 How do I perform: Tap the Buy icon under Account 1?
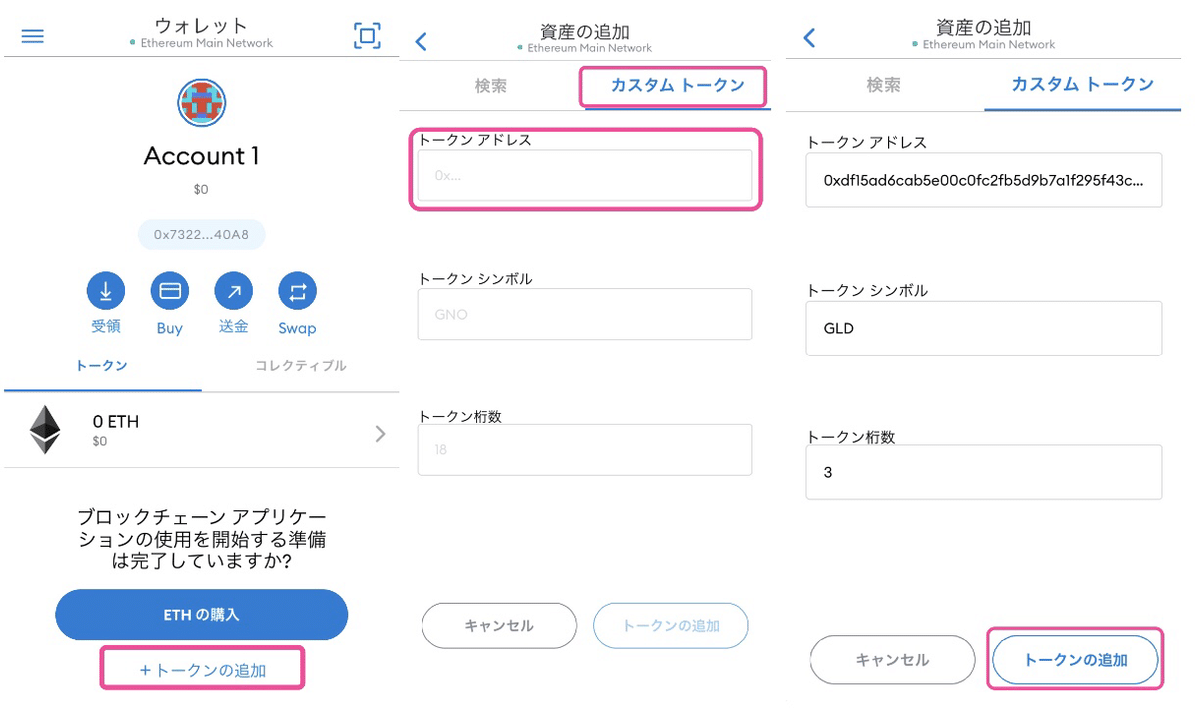169,292
